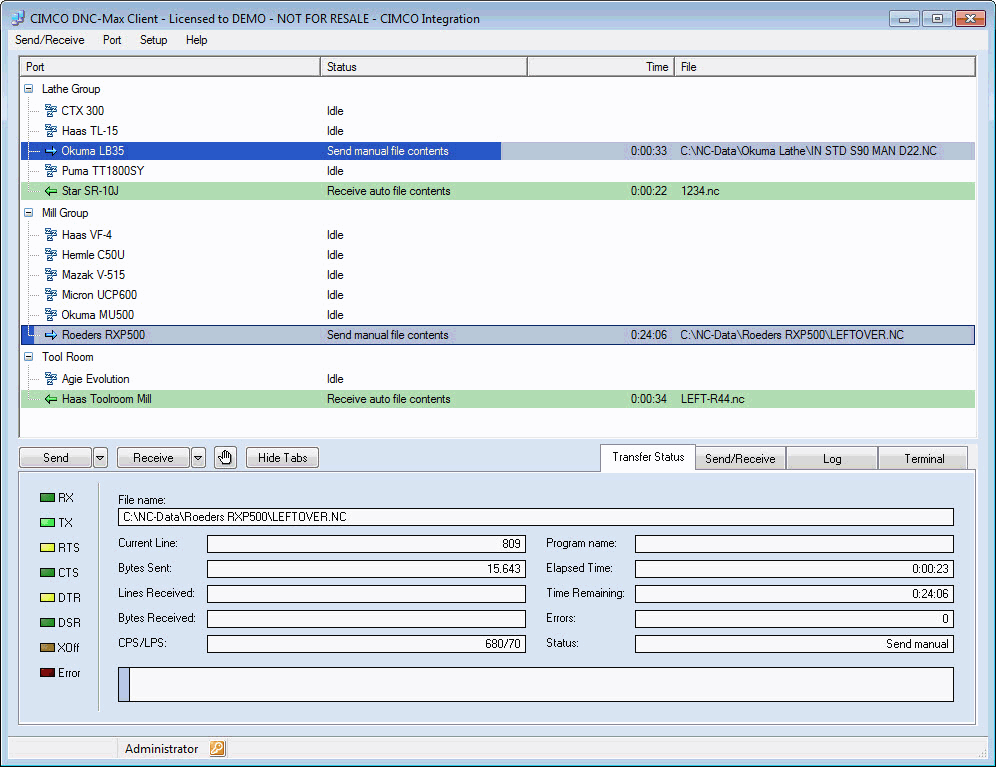Image resolution: width=996 pixels, height=767 pixels.
Task: Click the Administrator key icon in status bar
Action: 217,749
